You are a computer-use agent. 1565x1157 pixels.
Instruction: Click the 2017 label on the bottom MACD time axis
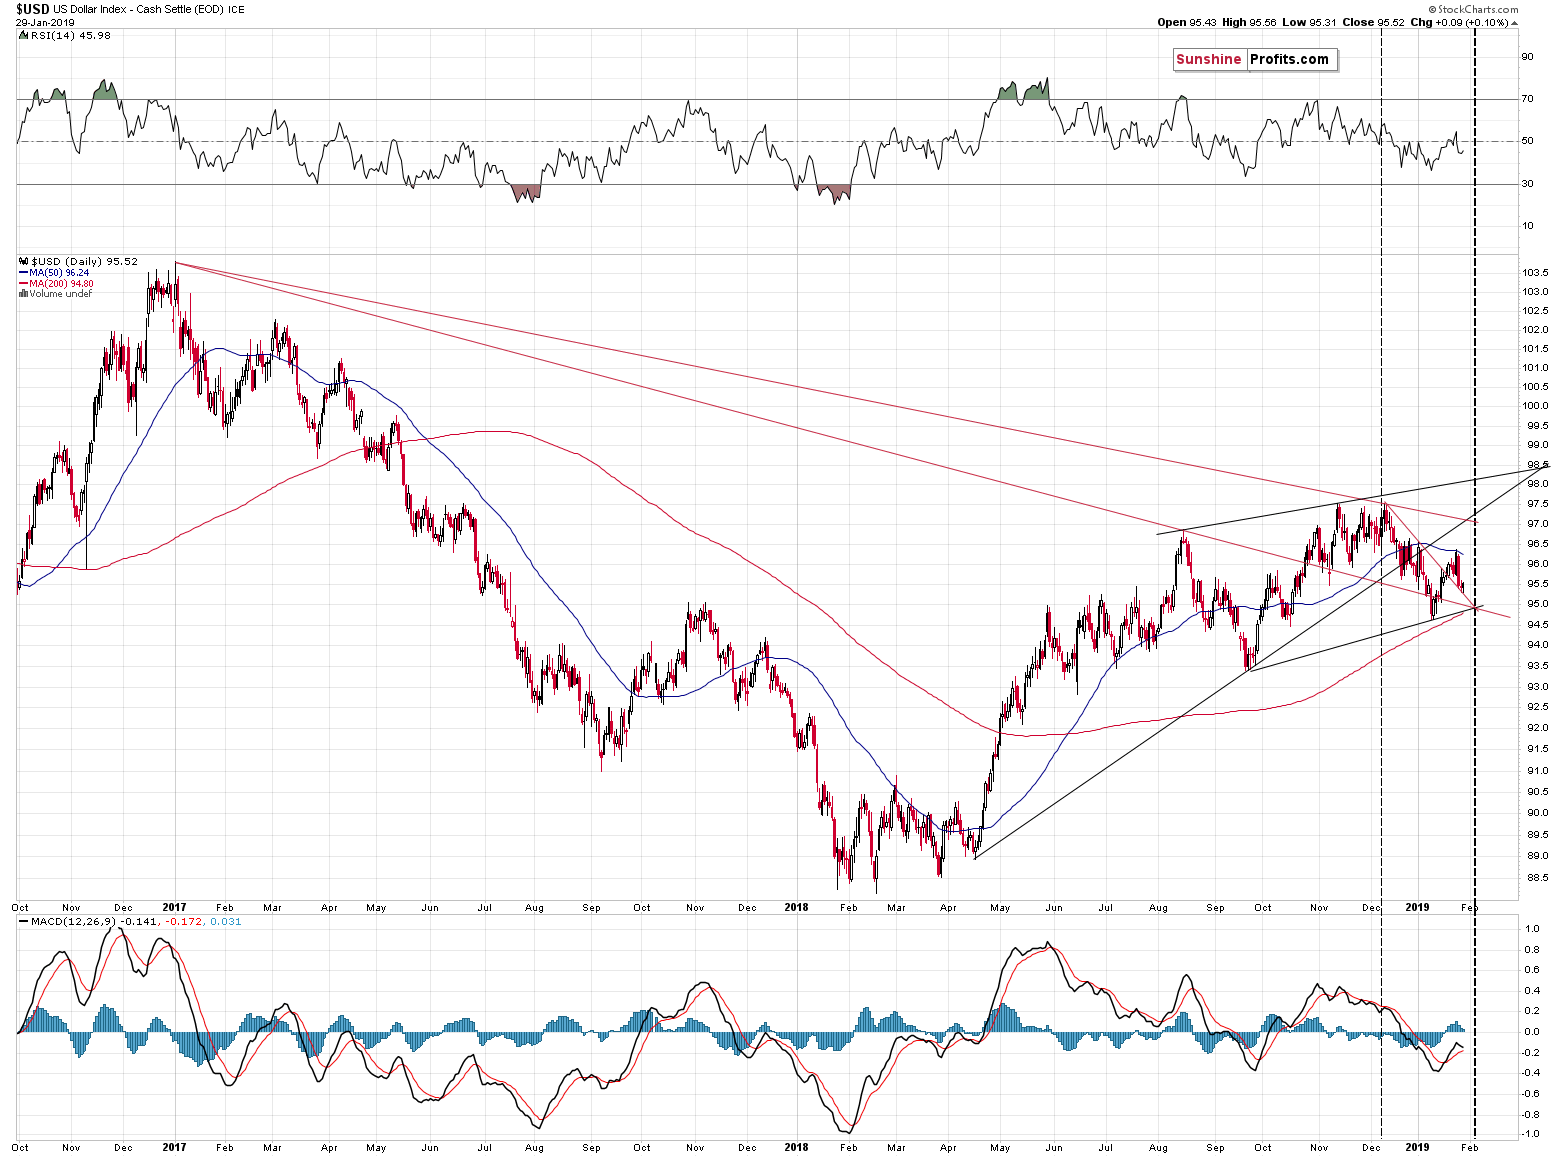(x=174, y=1148)
